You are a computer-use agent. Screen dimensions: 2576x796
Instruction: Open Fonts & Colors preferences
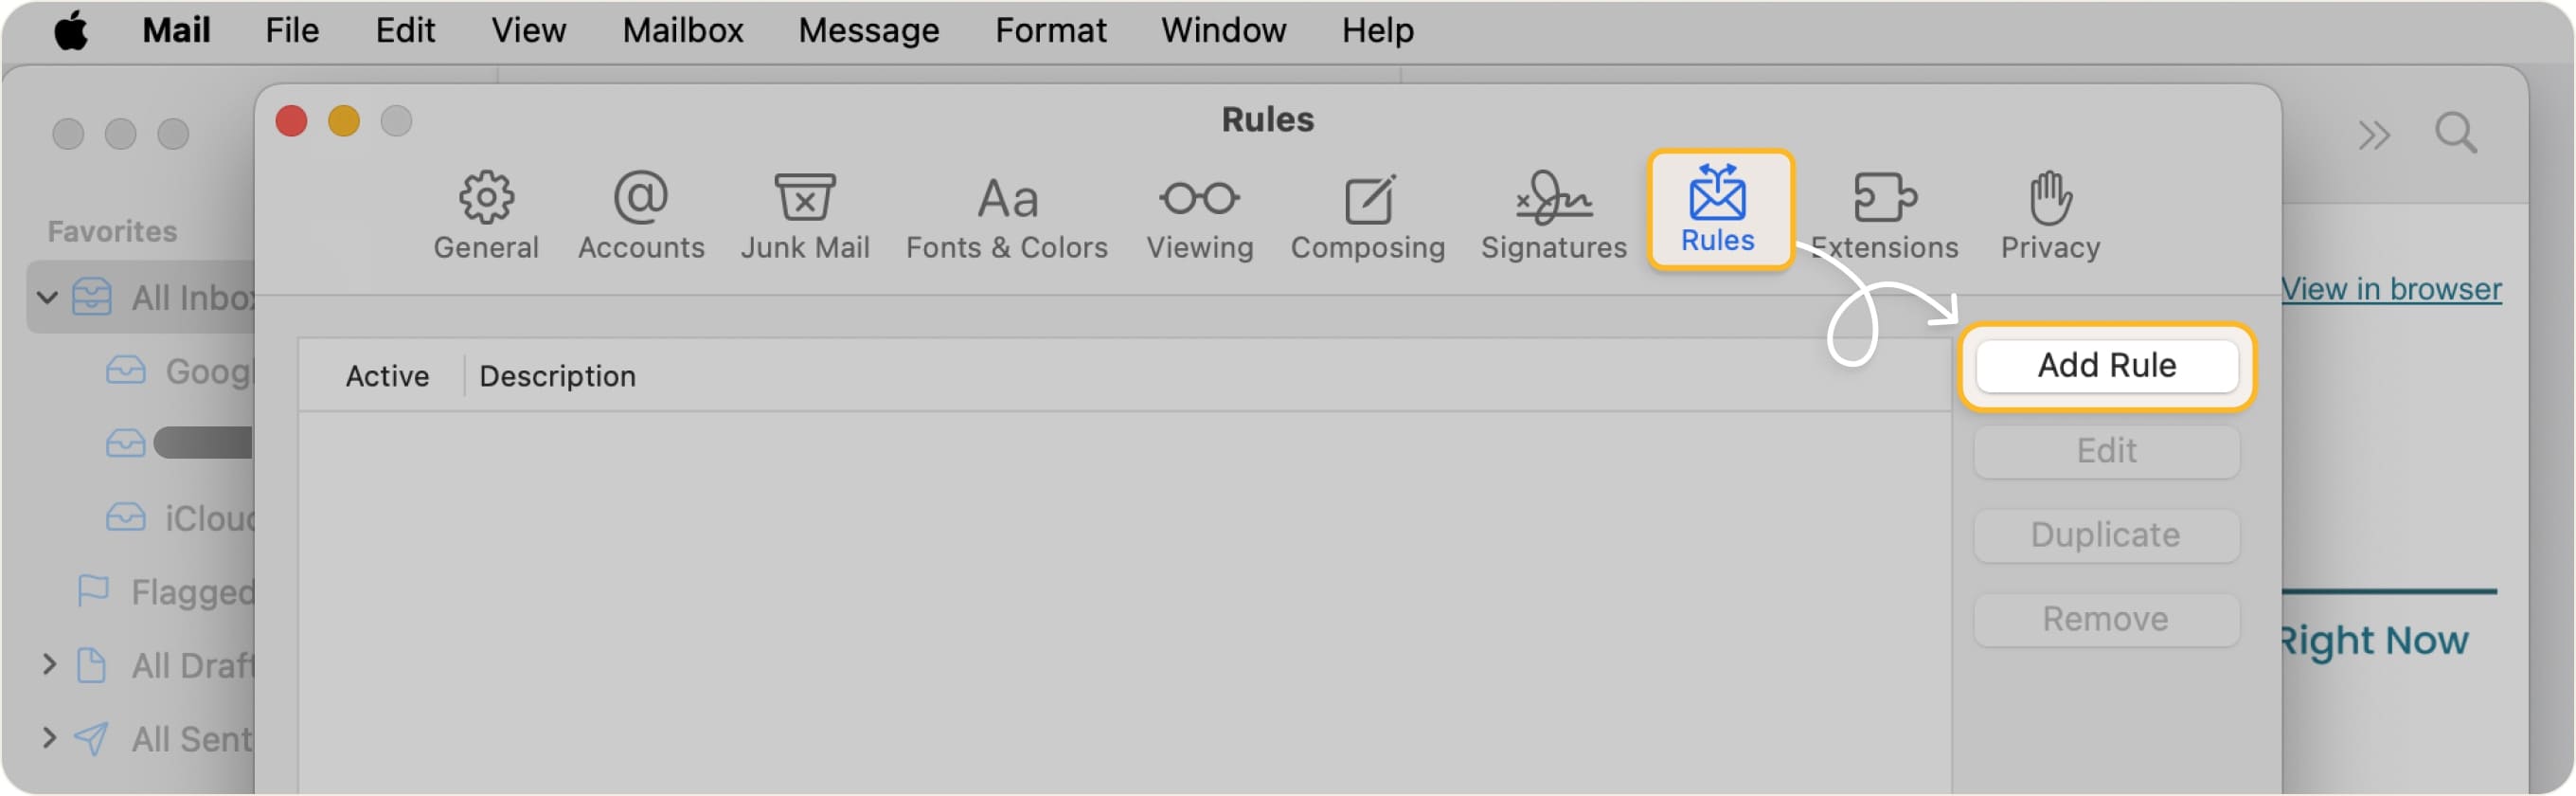pyautogui.click(x=1006, y=212)
